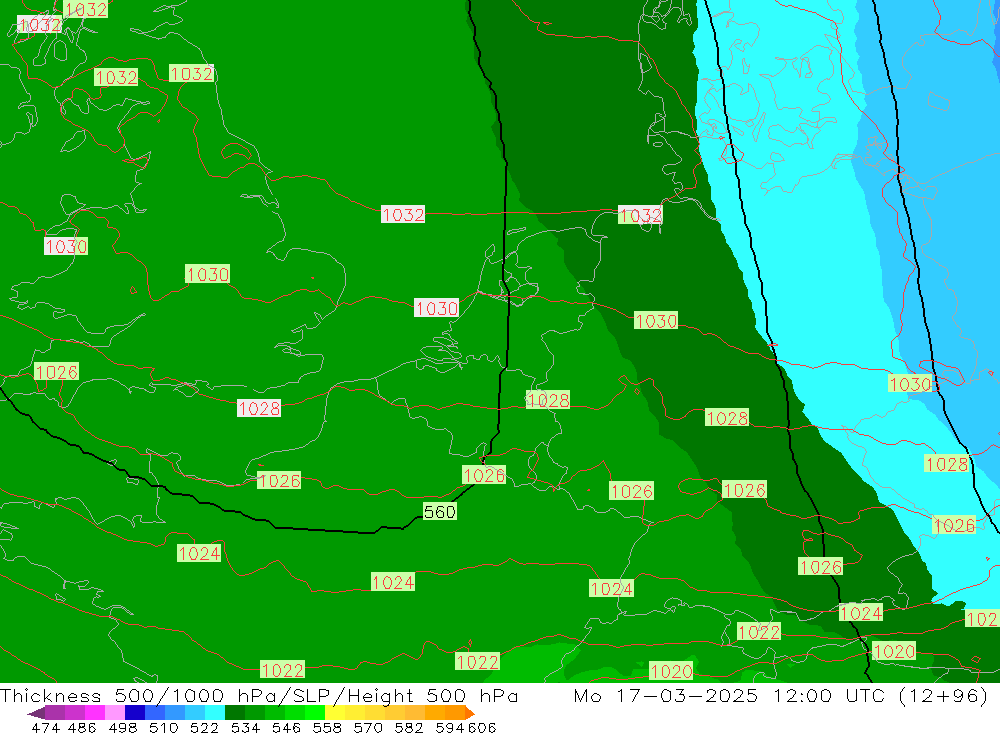Click the white-background 1028 pressure label

[x=258, y=408]
